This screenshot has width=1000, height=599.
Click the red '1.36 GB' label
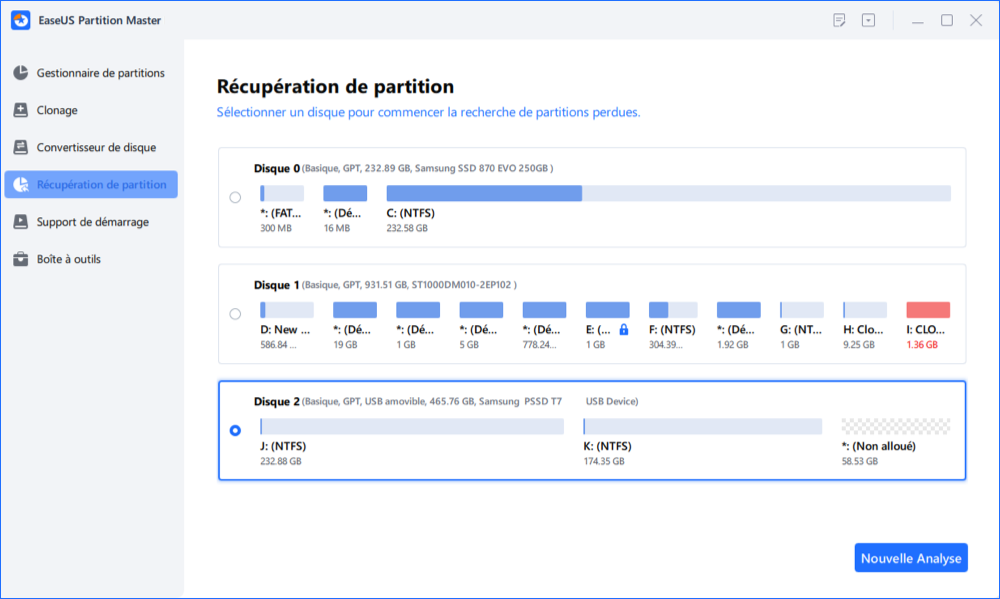click(922, 345)
